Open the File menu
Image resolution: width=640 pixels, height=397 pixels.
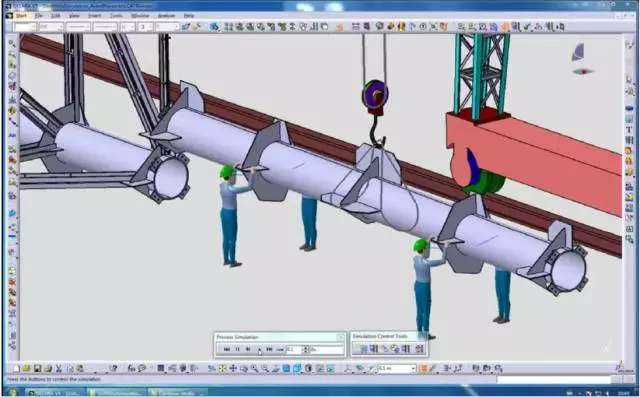(x=39, y=16)
